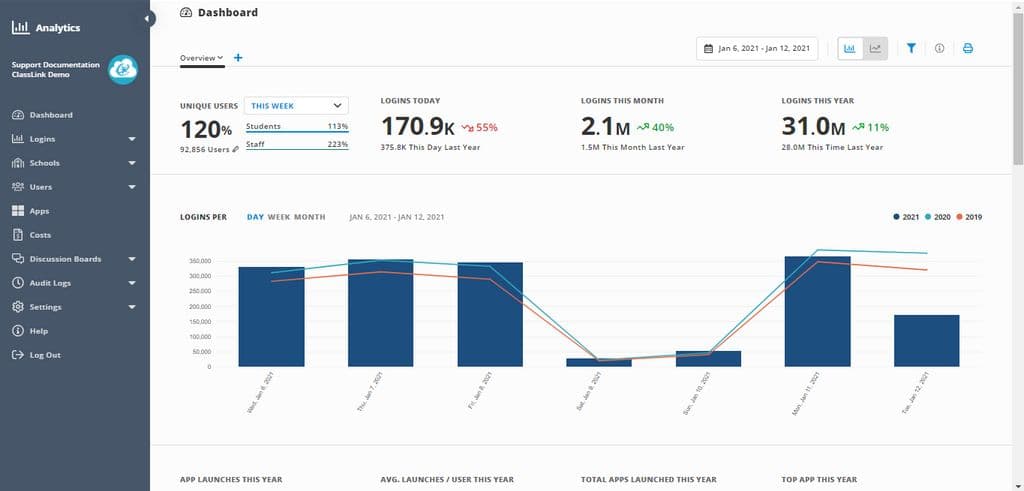Switch to line chart view
Viewport: 1024px width, 491px height.
click(x=875, y=48)
